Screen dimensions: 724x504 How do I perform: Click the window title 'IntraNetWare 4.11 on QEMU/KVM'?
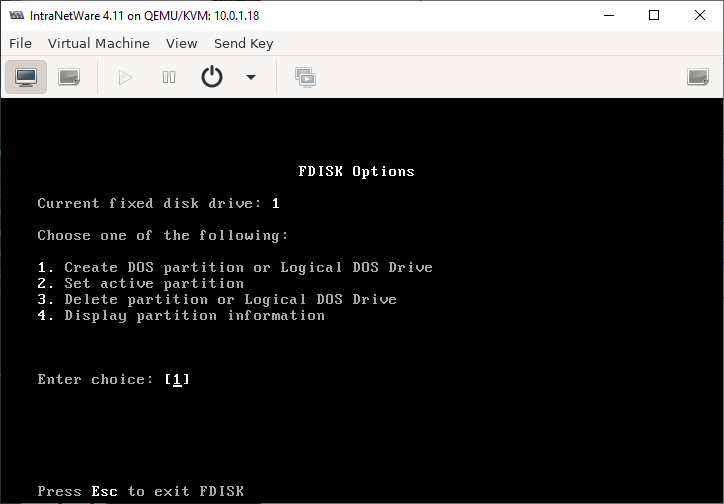[x=145, y=16]
